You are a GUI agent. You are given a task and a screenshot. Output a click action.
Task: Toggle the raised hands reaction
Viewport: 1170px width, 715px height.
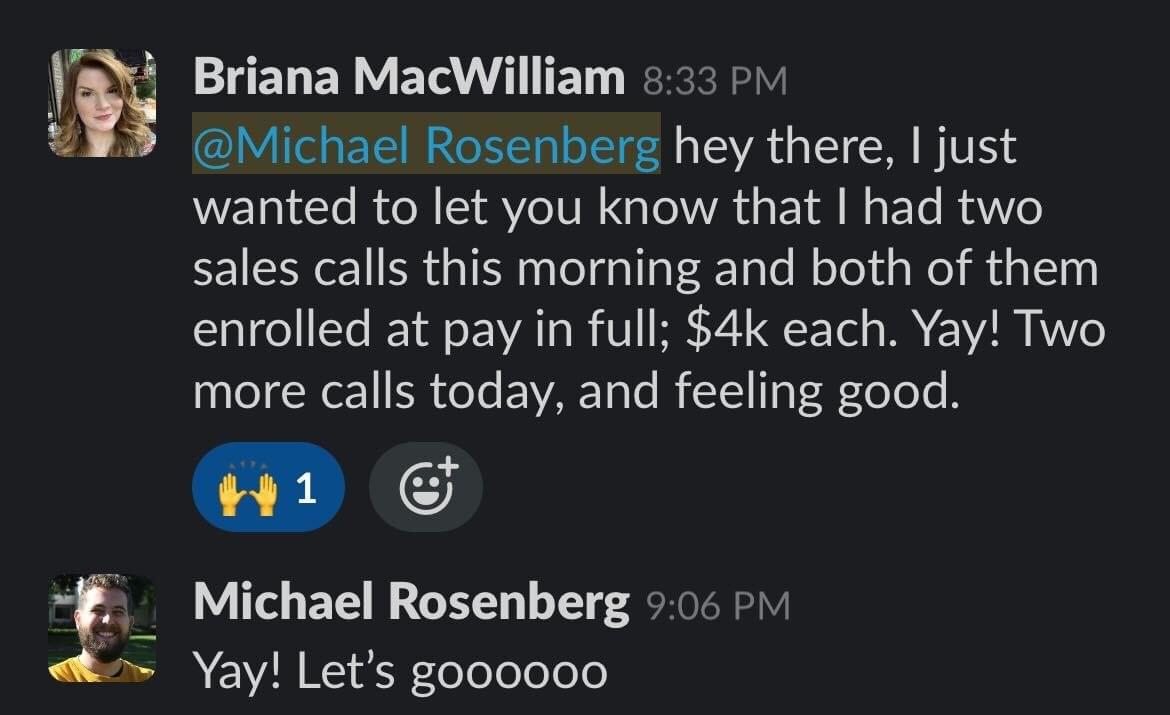pyautogui.click(x=269, y=487)
